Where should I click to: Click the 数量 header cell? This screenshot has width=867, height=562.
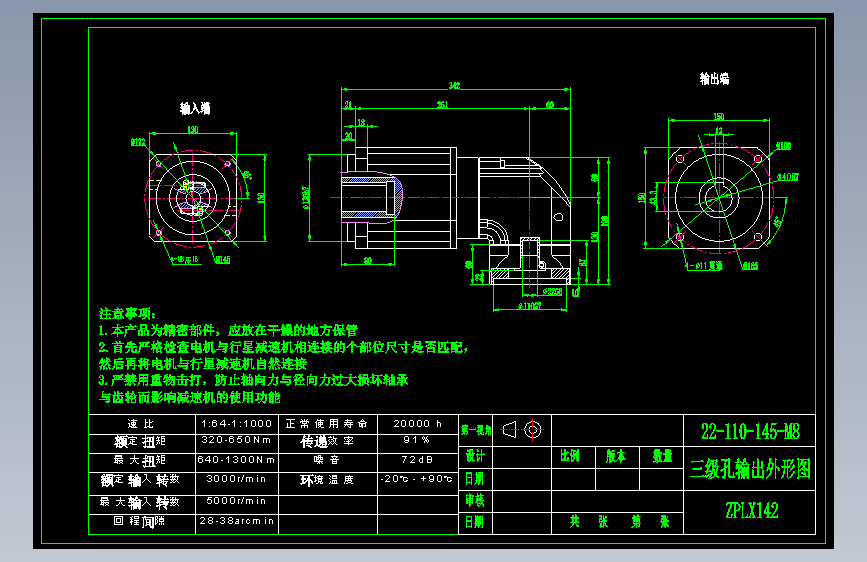tap(662, 456)
